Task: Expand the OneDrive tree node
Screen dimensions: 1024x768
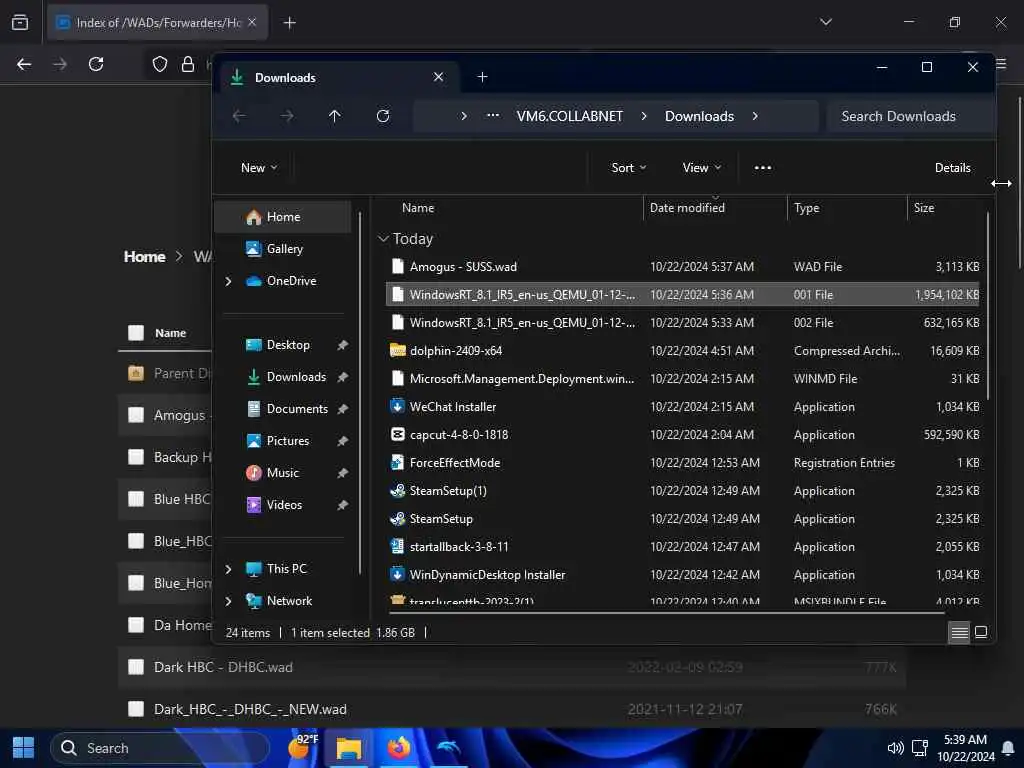Action: coord(229,281)
